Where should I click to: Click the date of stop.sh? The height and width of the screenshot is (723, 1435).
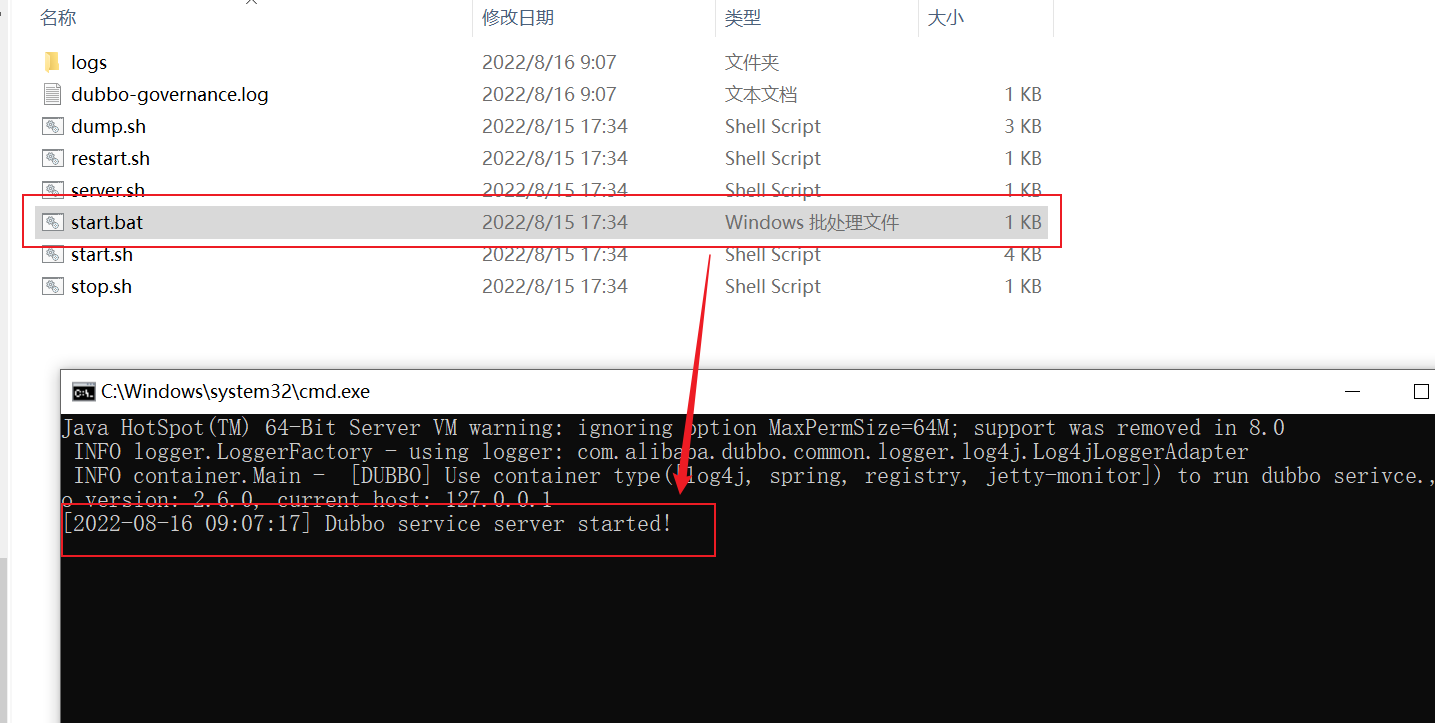(x=555, y=286)
